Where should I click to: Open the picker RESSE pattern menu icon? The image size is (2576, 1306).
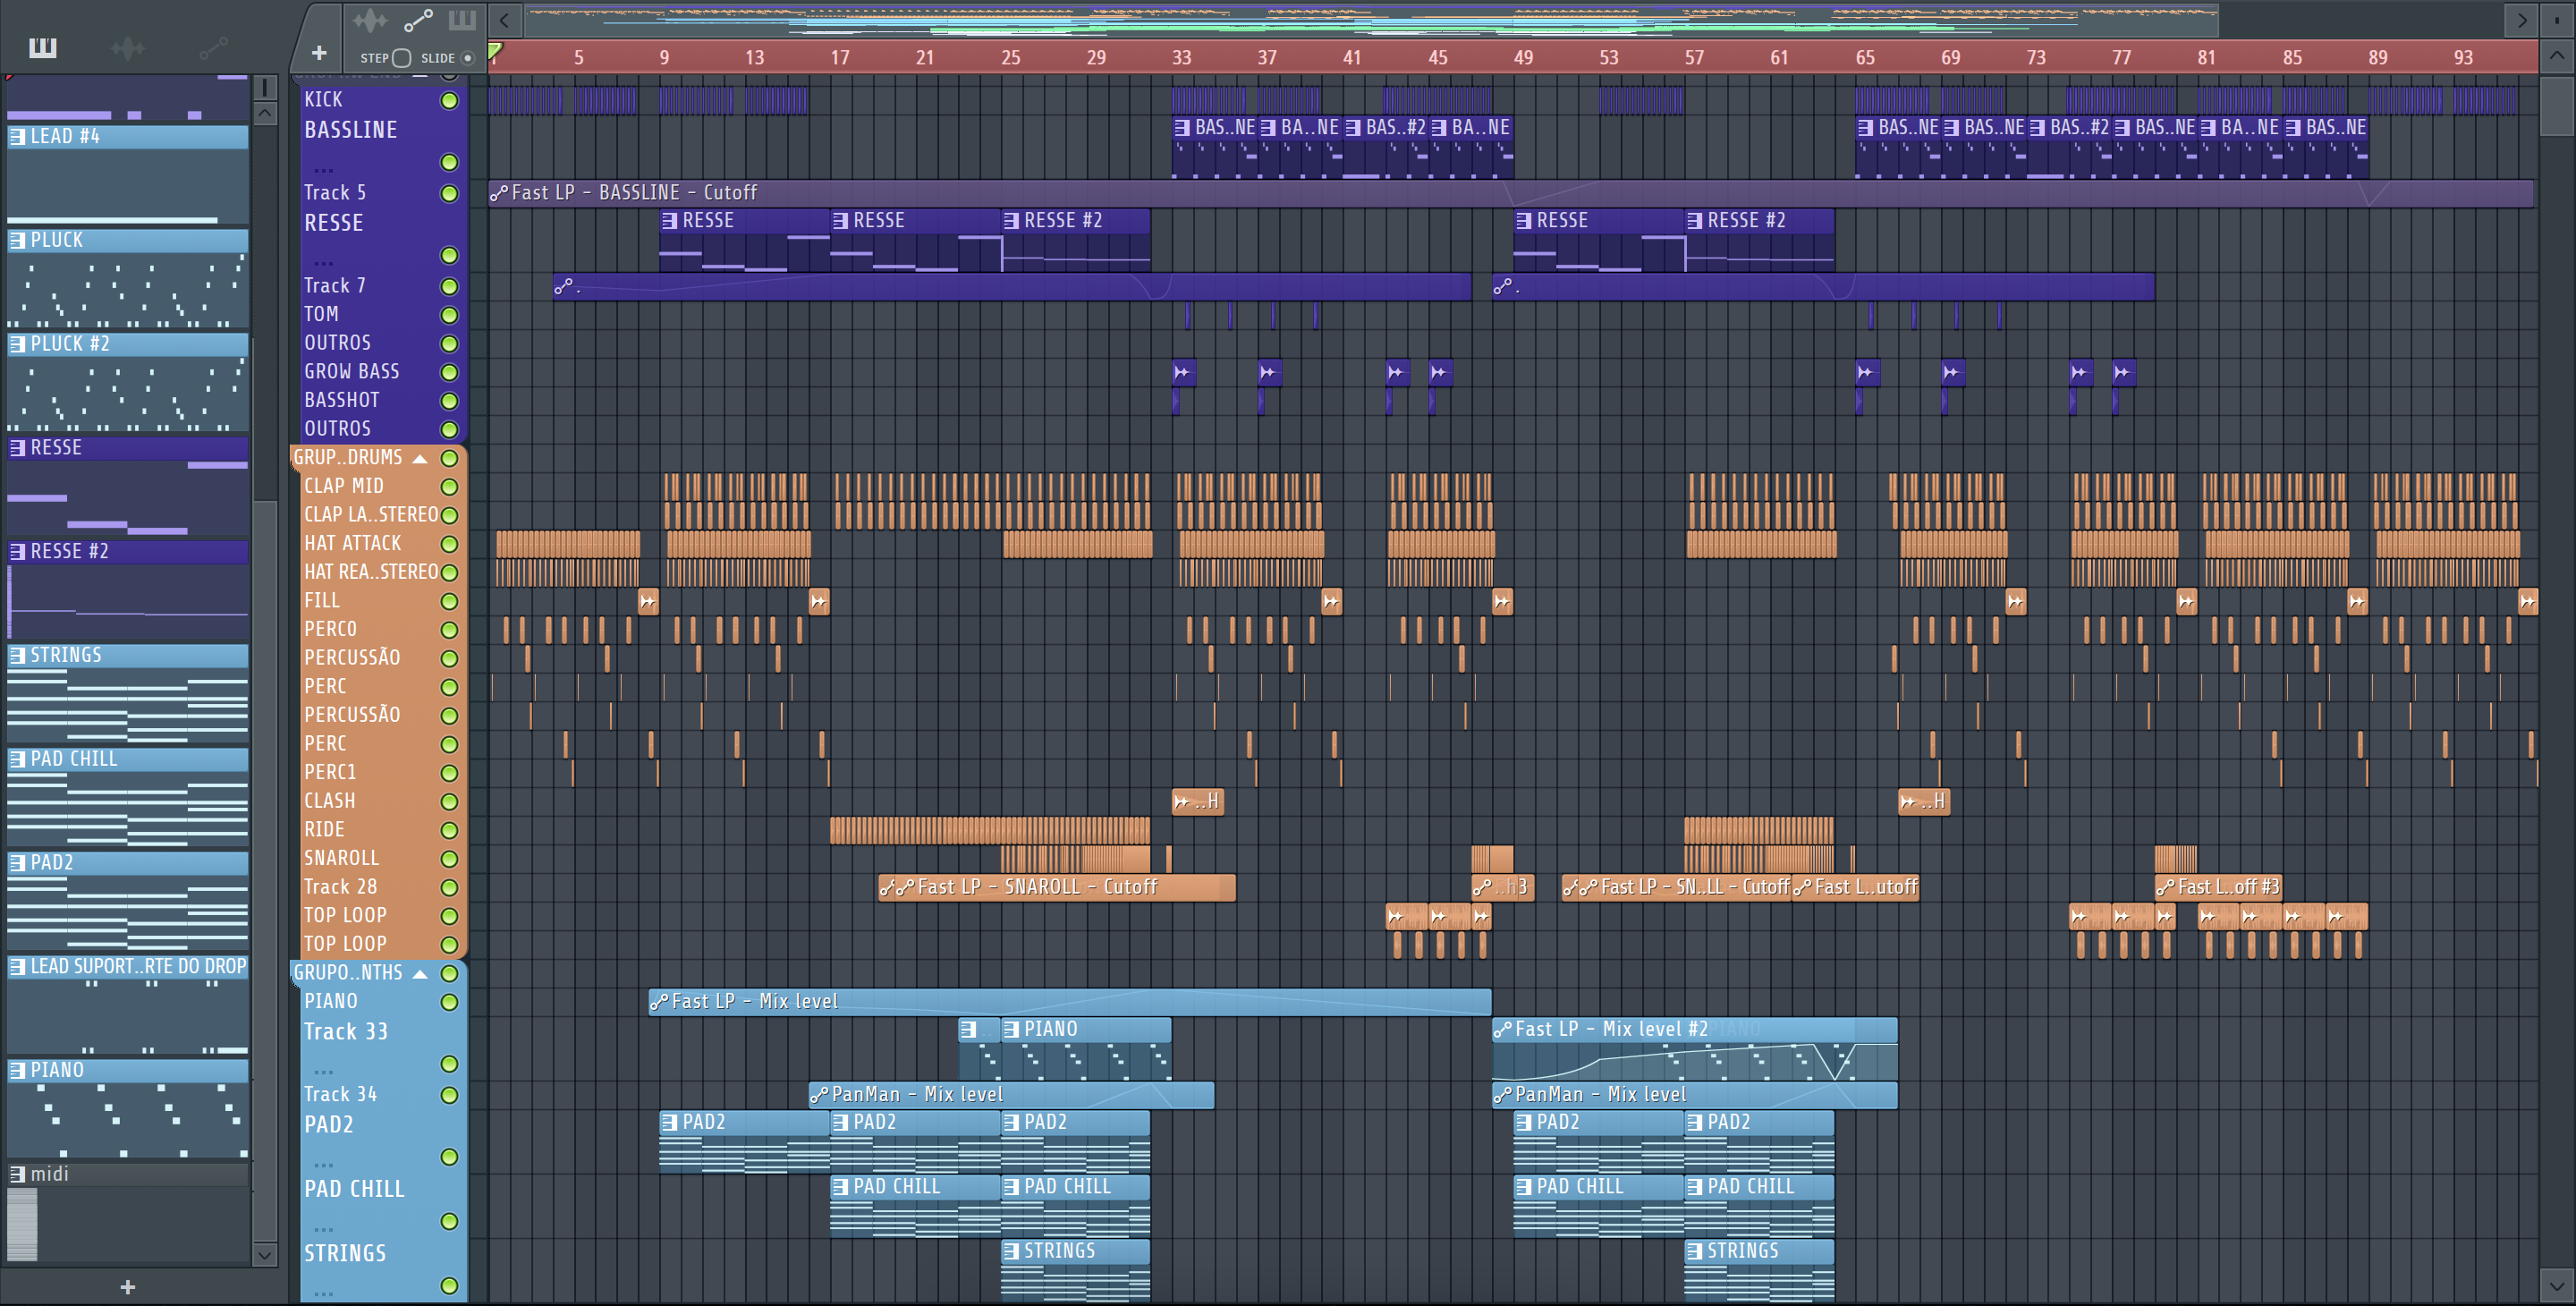click(17, 449)
